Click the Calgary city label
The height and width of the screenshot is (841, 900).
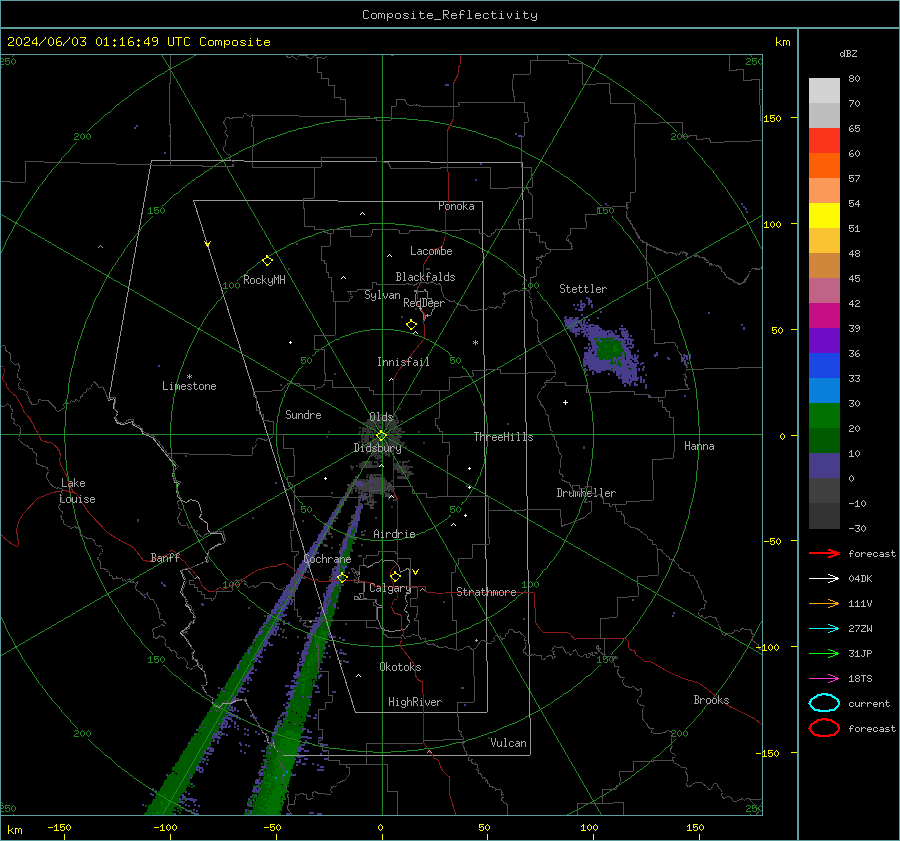pyautogui.click(x=390, y=588)
